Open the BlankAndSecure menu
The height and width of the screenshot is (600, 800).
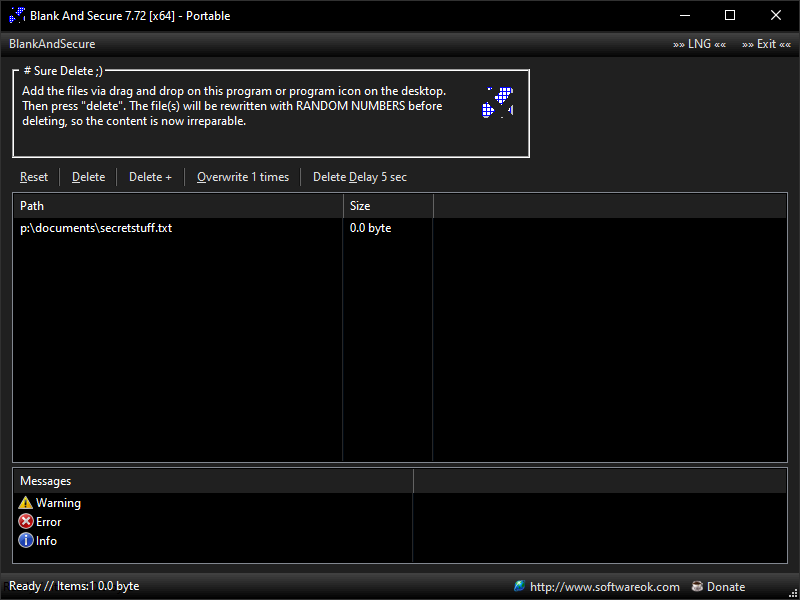[52, 44]
